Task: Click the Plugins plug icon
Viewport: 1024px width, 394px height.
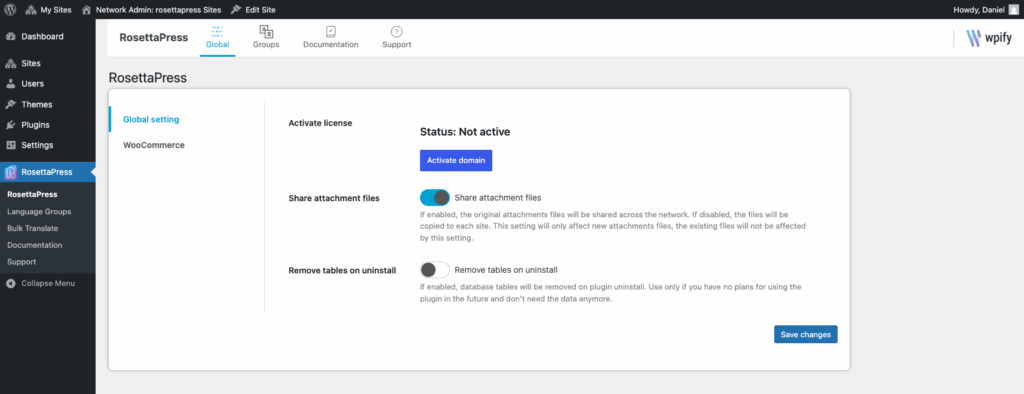Action: tap(10, 125)
